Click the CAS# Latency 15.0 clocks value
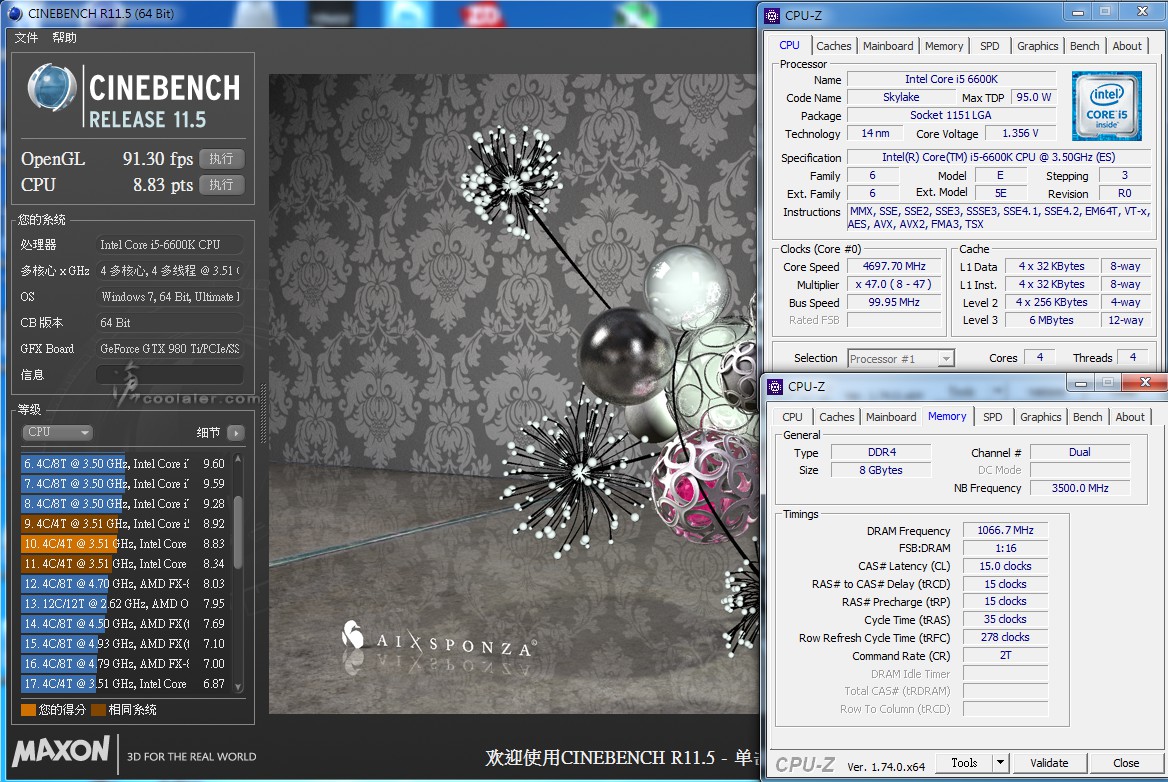 (1005, 566)
